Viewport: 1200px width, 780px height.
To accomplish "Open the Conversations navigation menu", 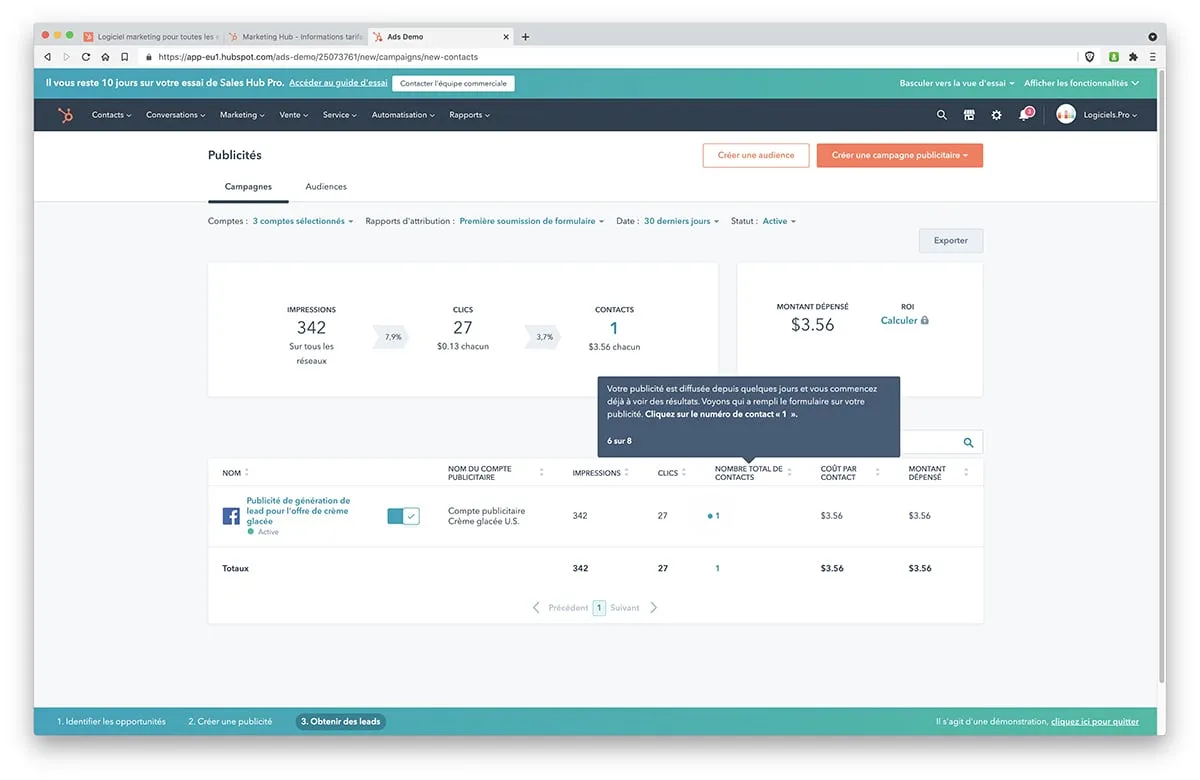I will click(175, 115).
